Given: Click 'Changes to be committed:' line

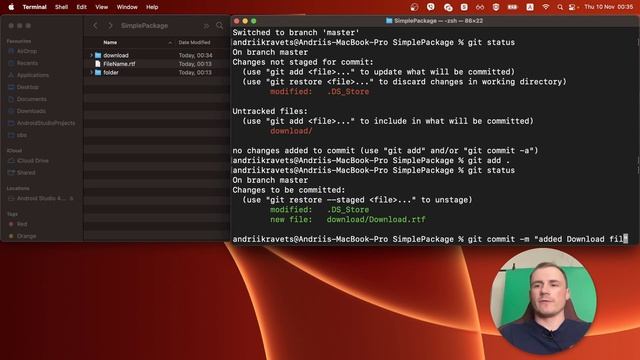Looking at the screenshot, I should pos(289,190).
